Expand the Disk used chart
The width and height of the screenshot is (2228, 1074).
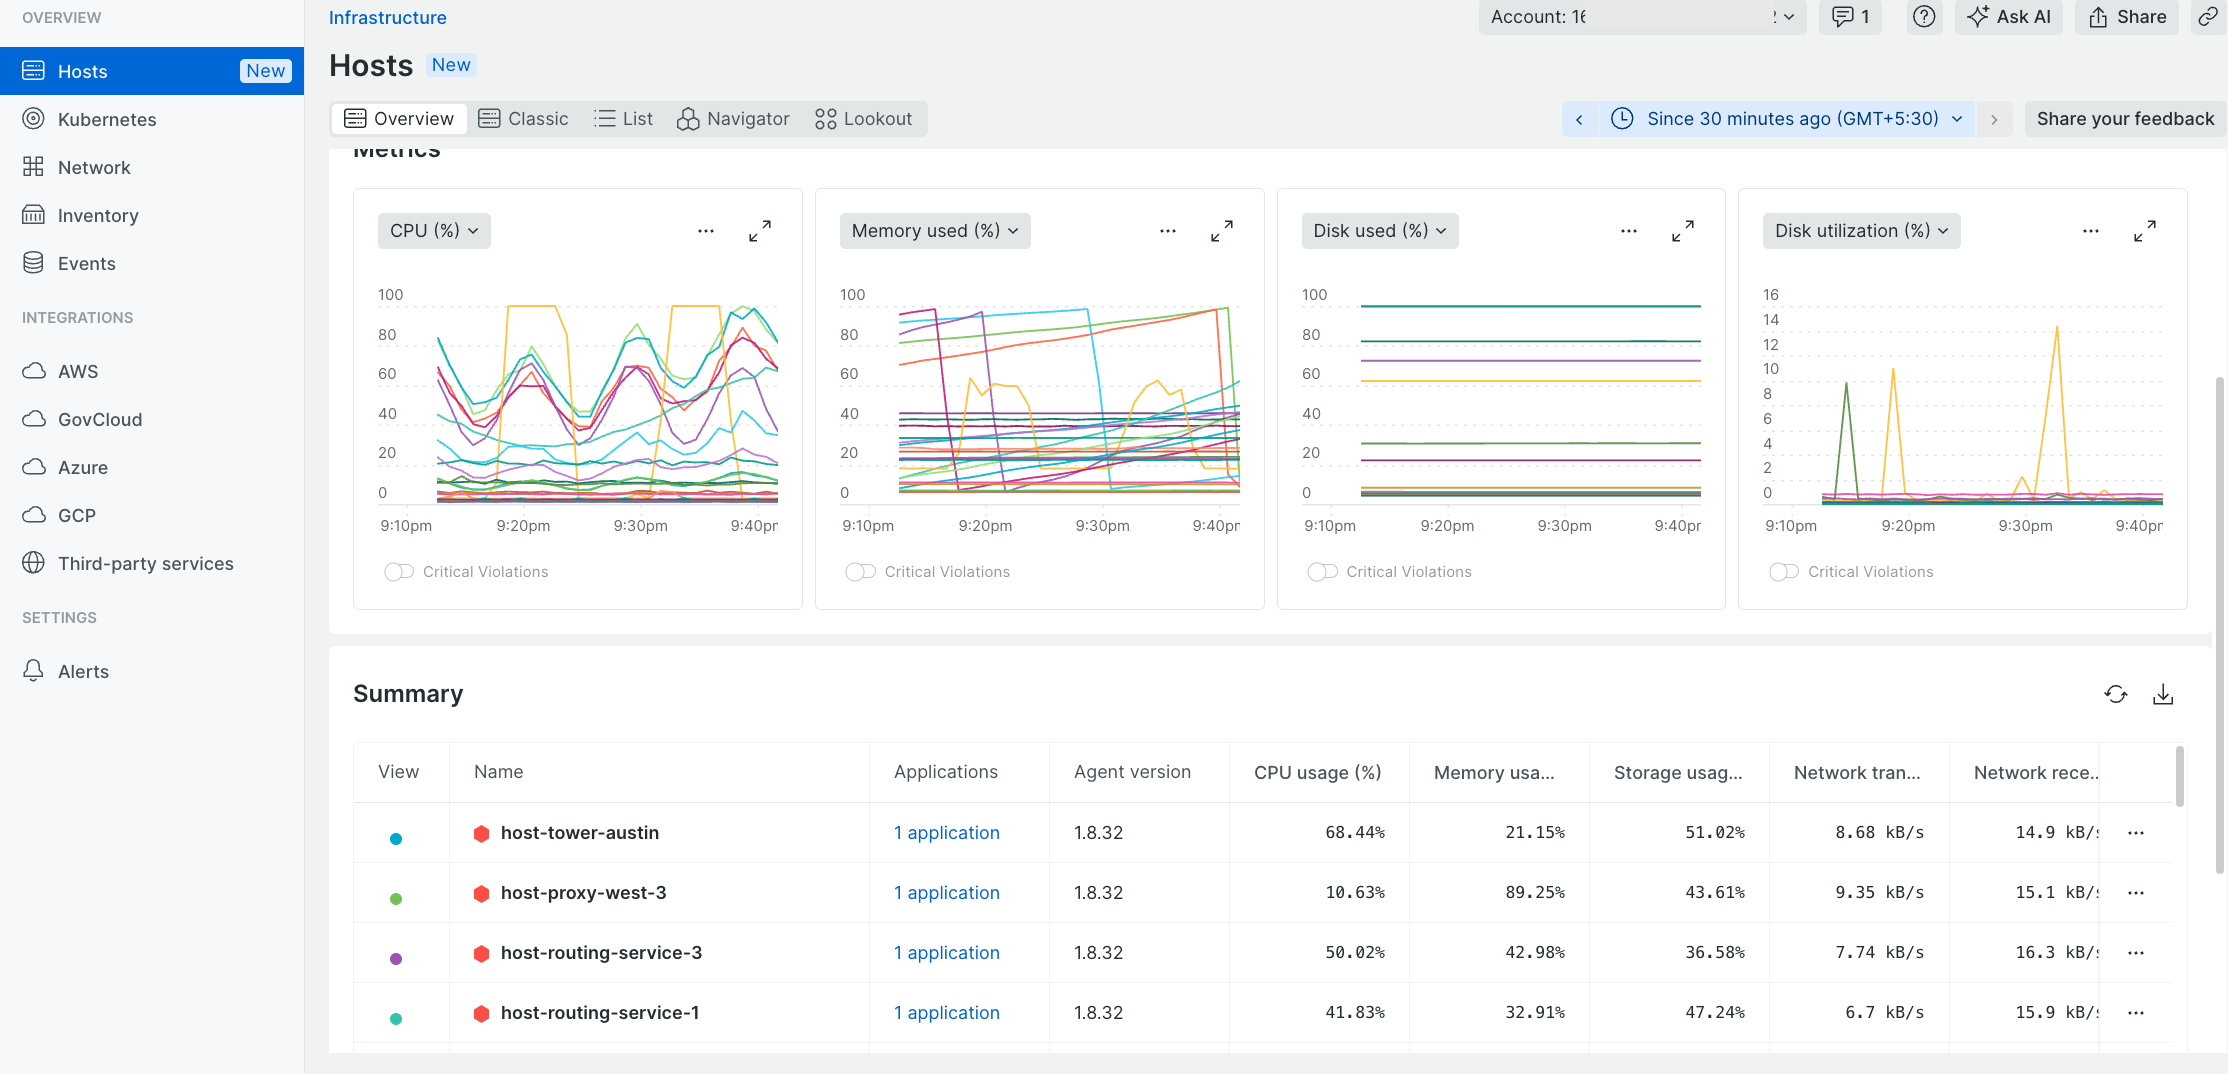[x=1683, y=231]
